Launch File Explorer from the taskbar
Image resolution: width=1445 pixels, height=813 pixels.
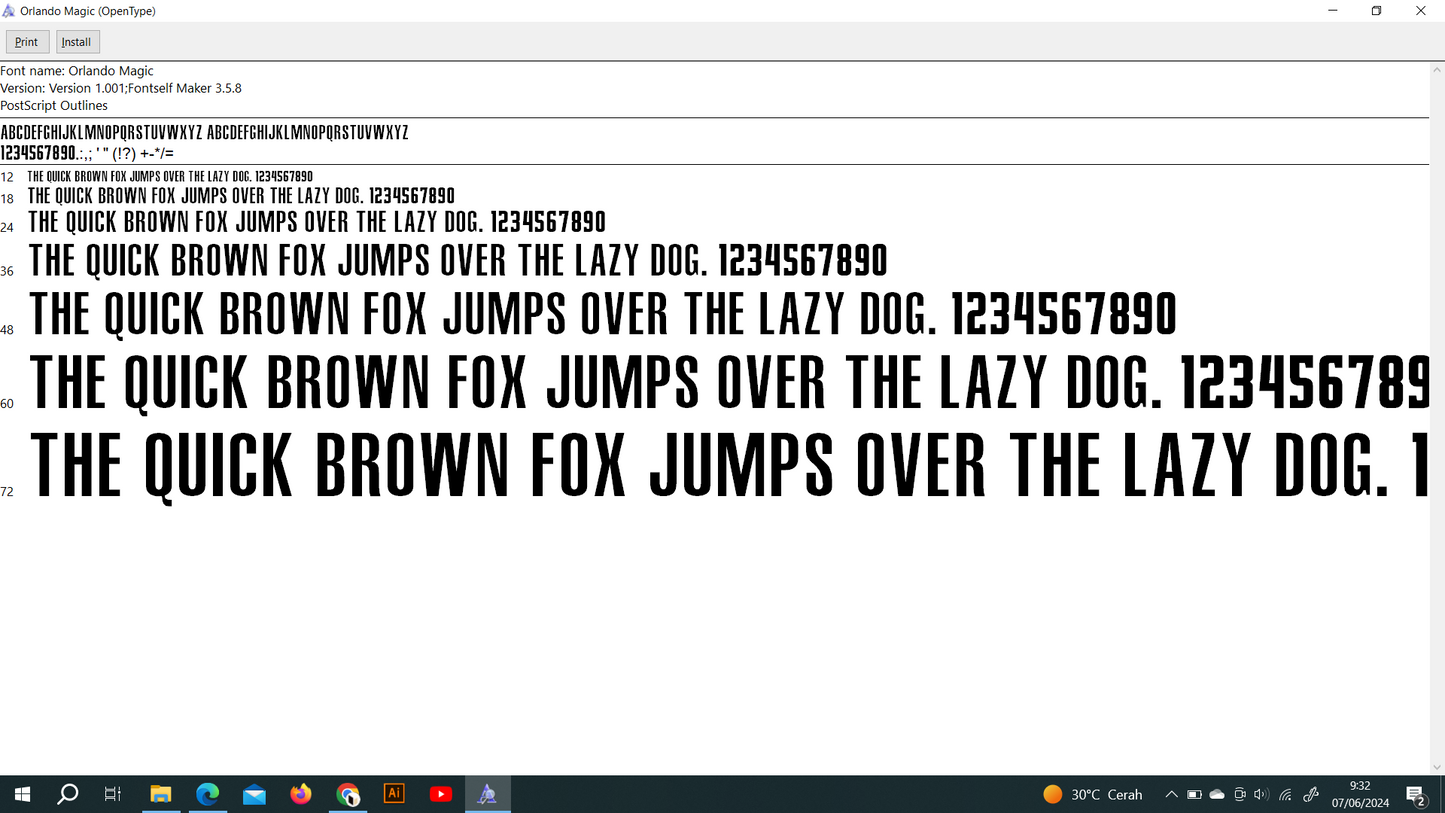tap(161, 794)
